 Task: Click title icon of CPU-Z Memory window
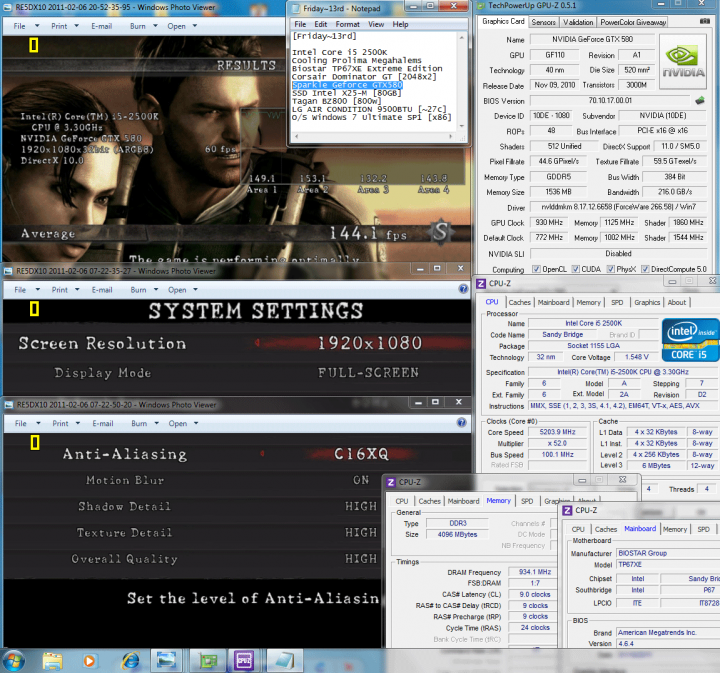(x=391, y=482)
